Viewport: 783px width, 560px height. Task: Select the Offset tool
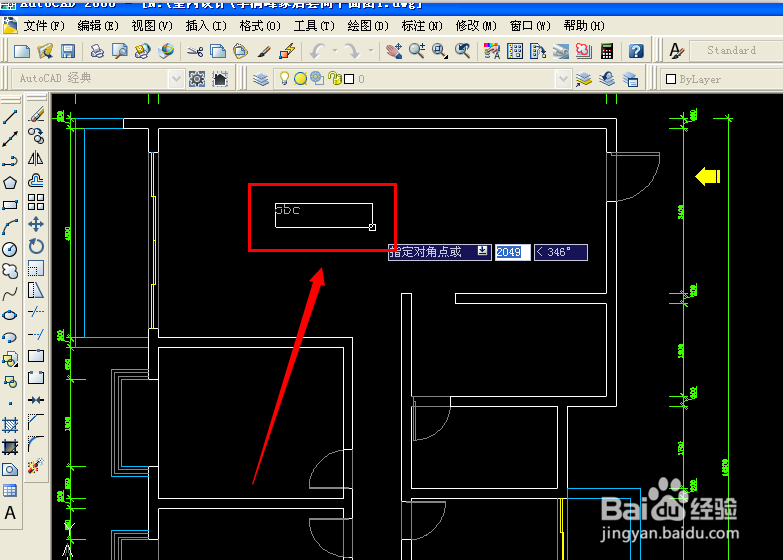[36, 180]
